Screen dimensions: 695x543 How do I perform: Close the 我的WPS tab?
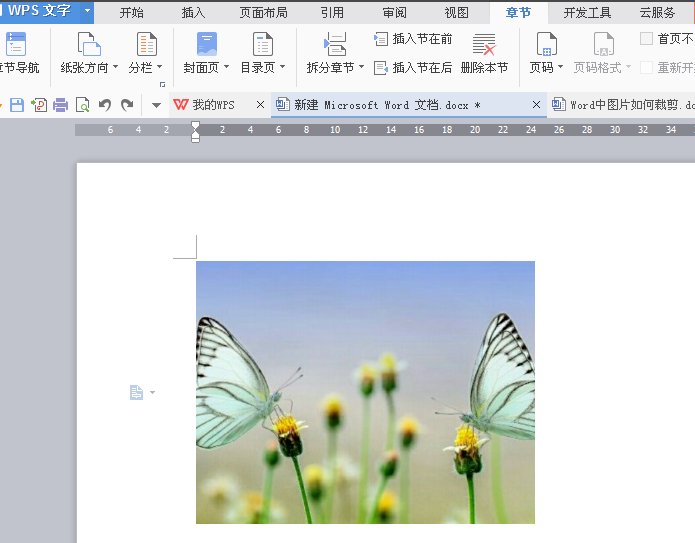[x=260, y=105]
